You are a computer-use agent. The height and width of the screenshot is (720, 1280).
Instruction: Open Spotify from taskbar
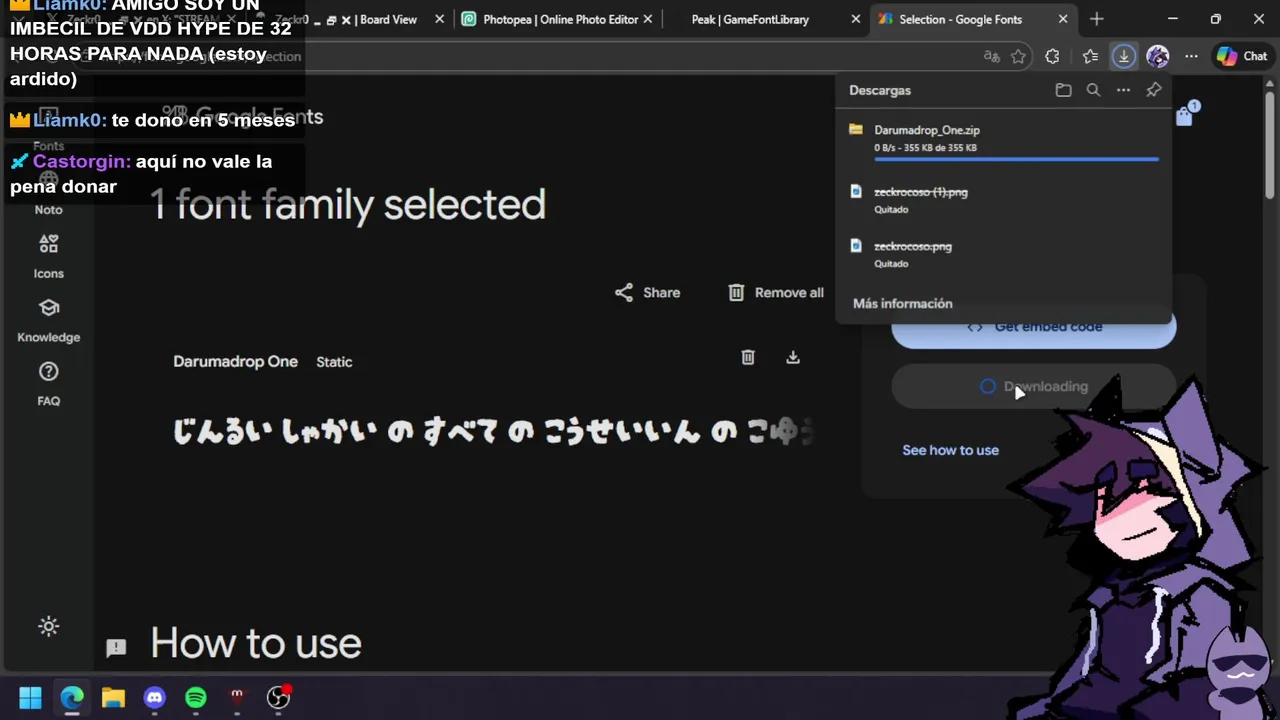tap(195, 698)
